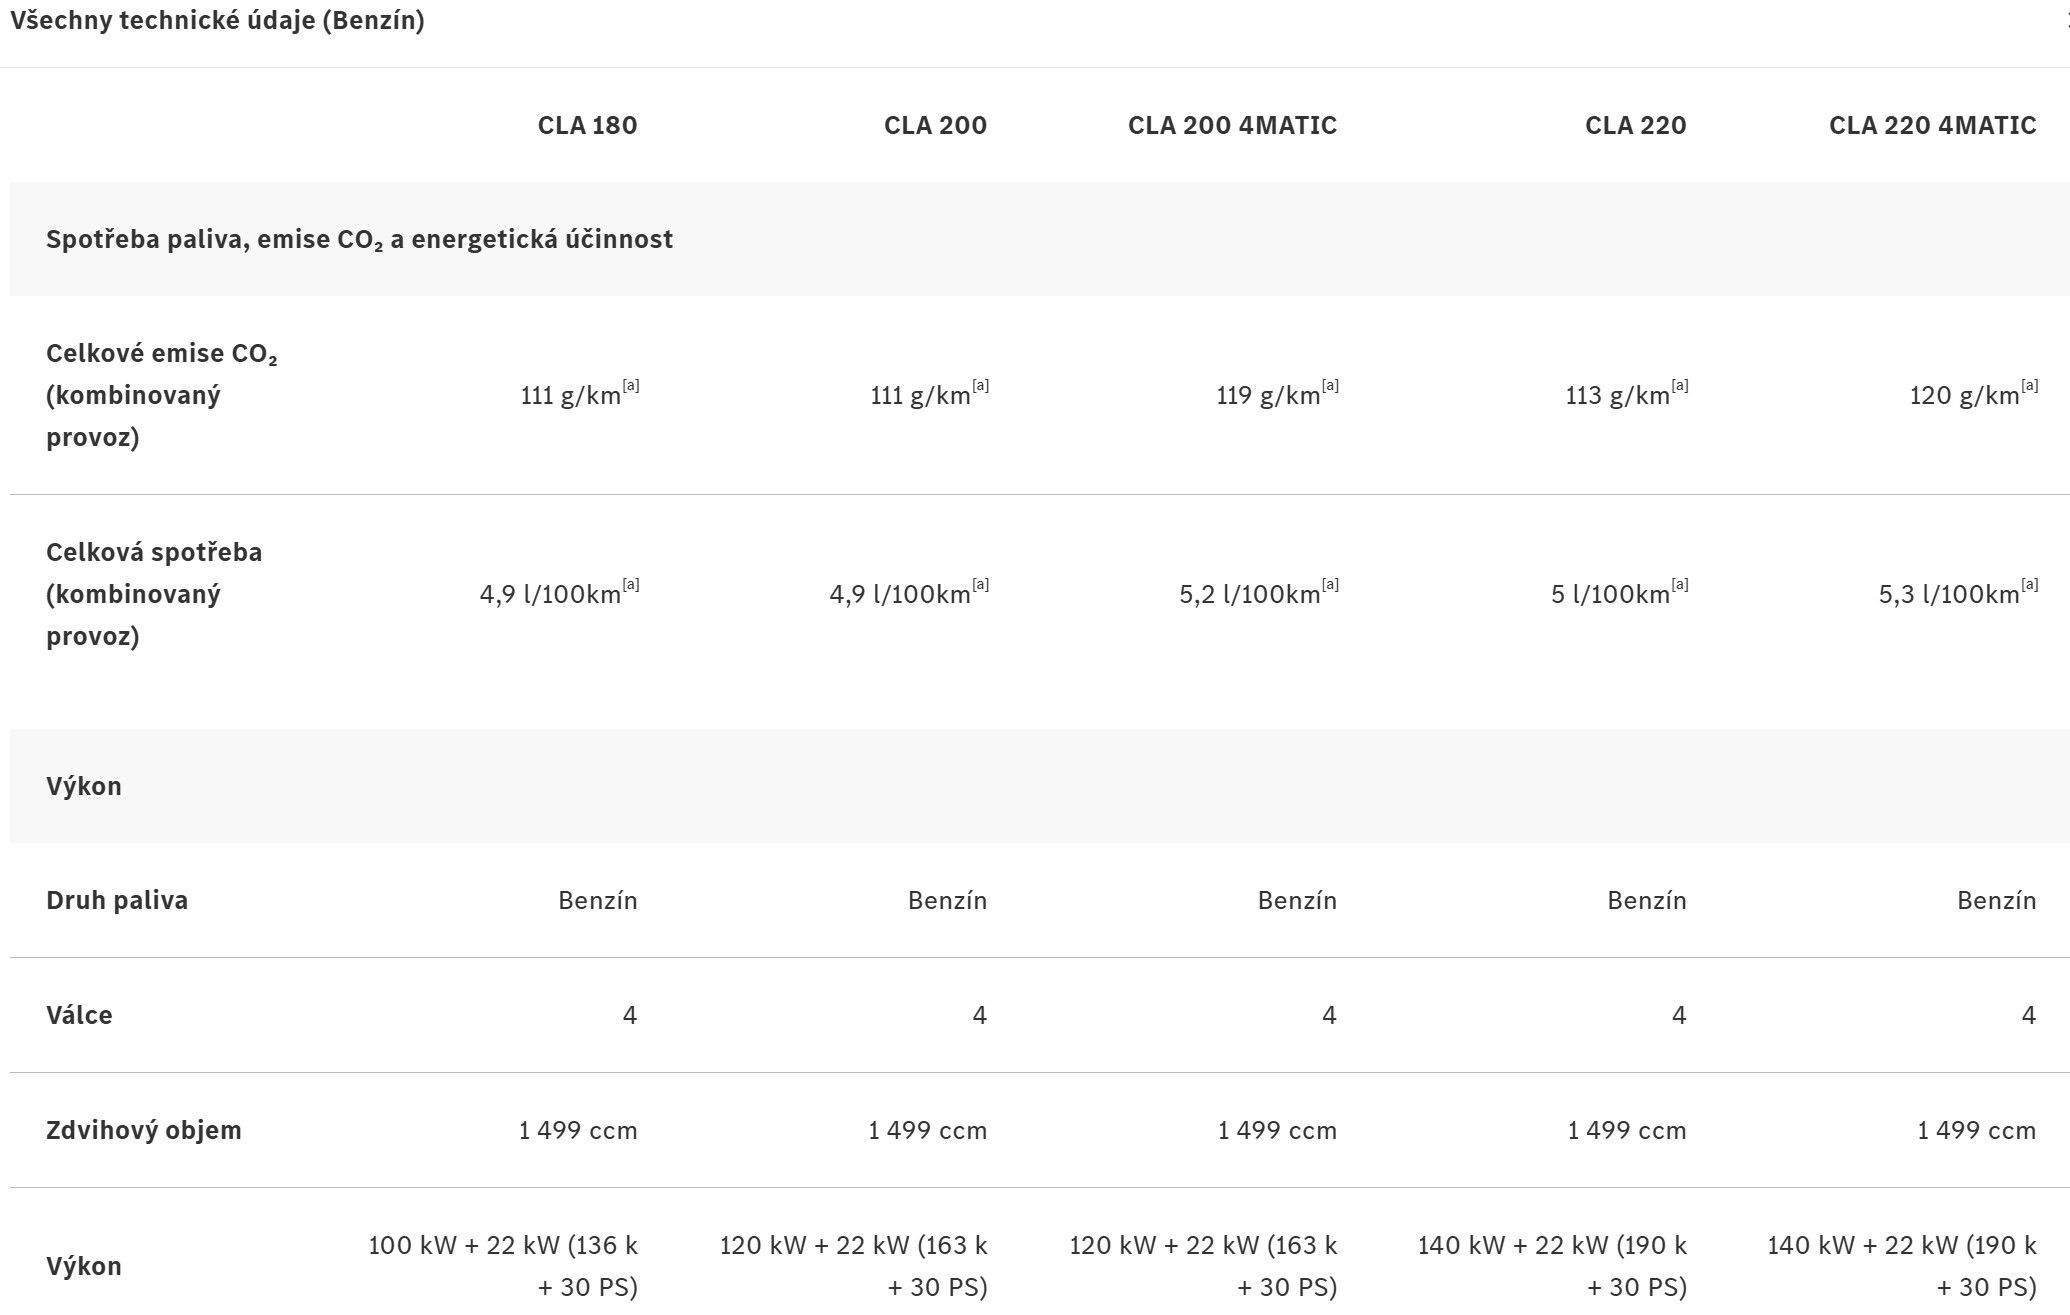Image resolution: width=2070 pixels, height=1315 pixels.
Task: Open footnote [a] for CLA 180 4,9 l/100km
Action: [631, 585]
